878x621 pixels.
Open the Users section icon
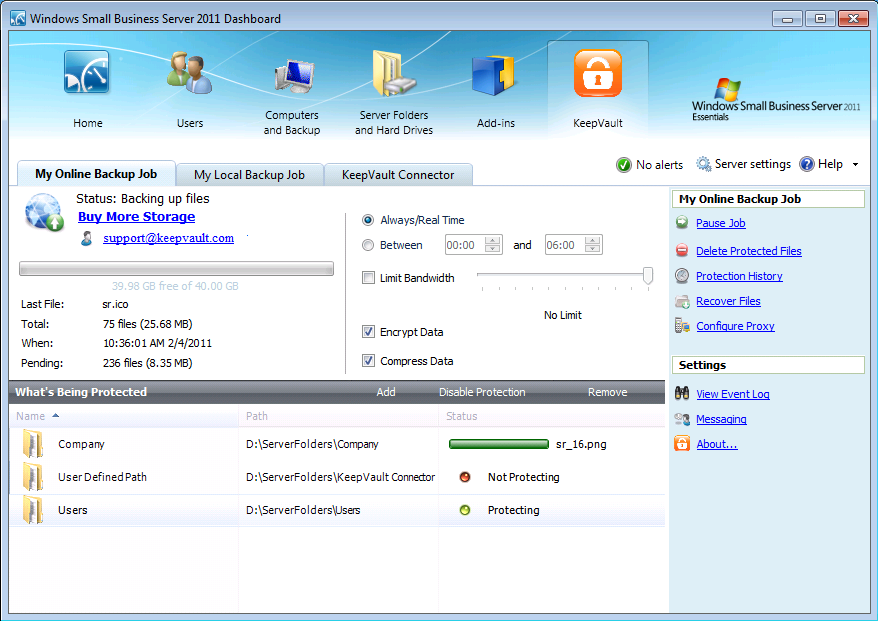point(190,73)
